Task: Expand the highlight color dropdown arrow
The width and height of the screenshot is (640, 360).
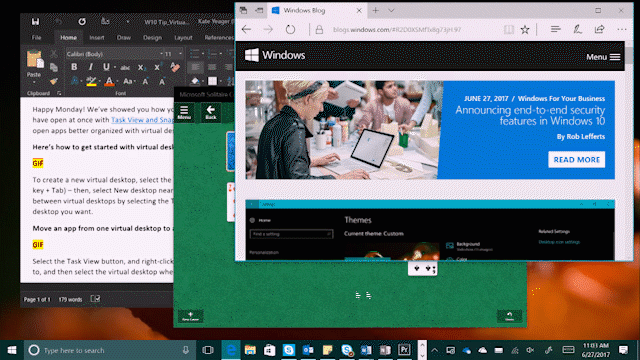Action: pos(100,82)
